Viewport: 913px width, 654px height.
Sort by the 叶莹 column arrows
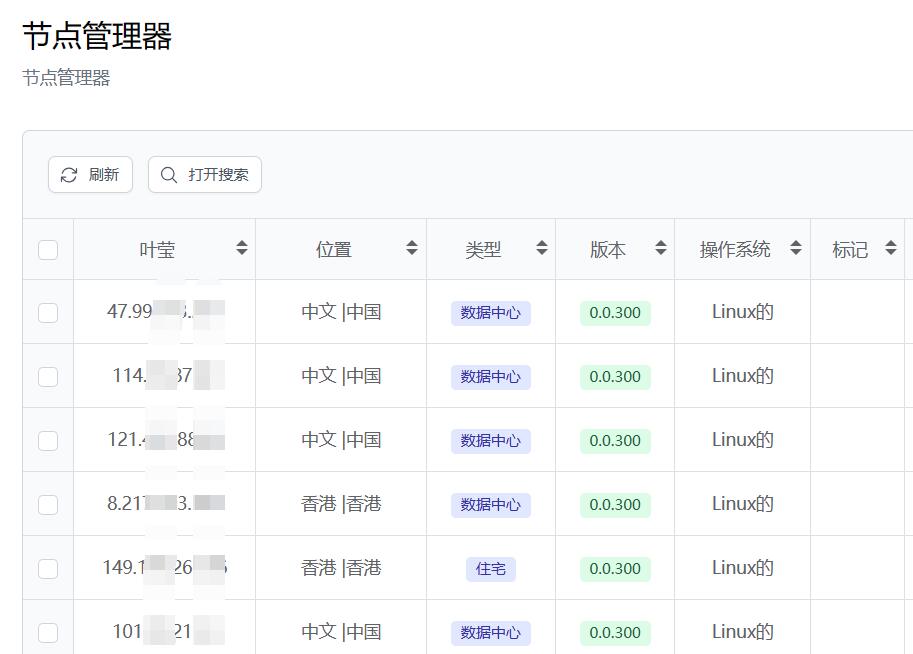[242, 248]
